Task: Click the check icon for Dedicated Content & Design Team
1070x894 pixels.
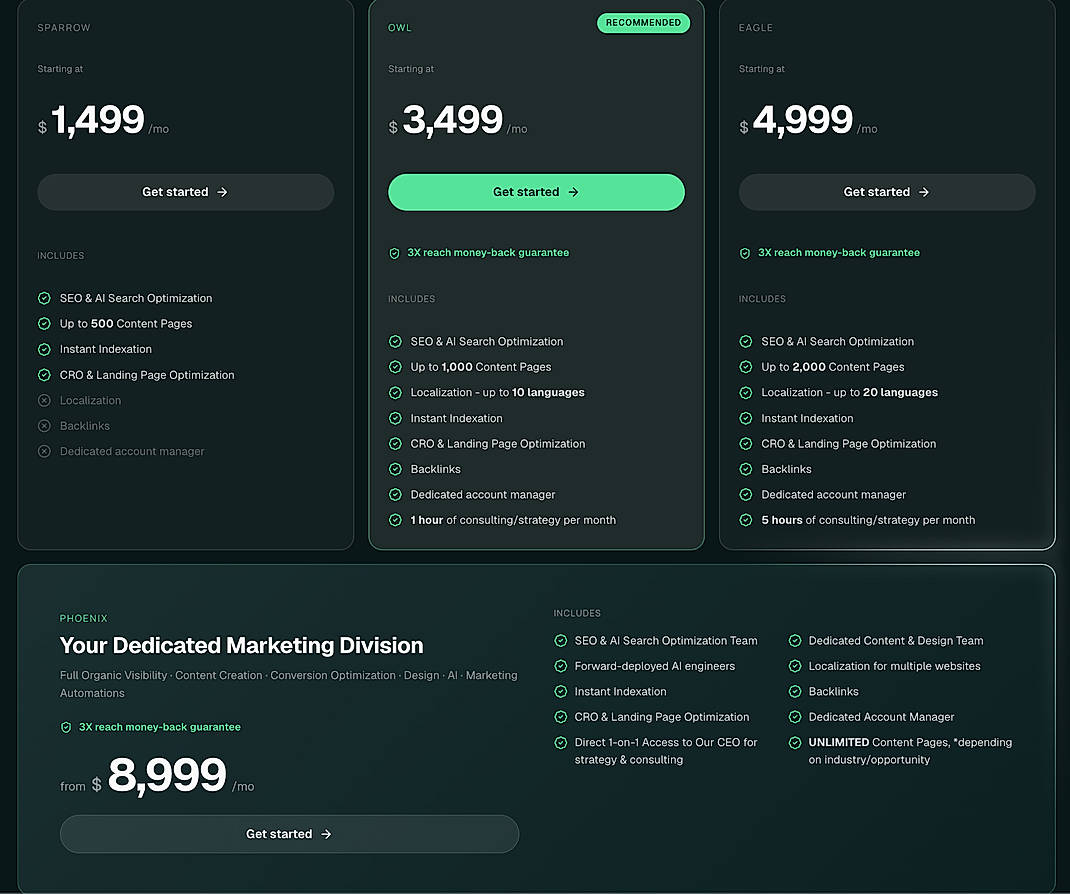Action: point(795,641)
